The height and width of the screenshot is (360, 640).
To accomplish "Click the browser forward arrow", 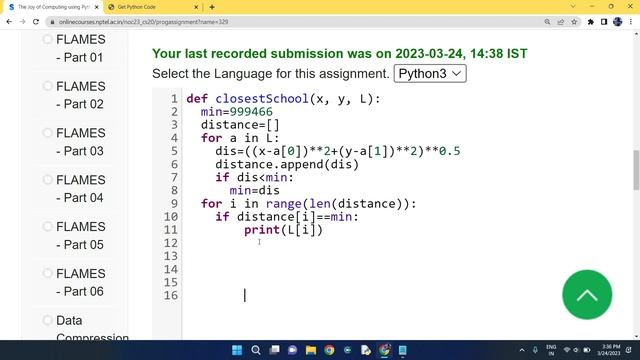I will pos(22,22).
